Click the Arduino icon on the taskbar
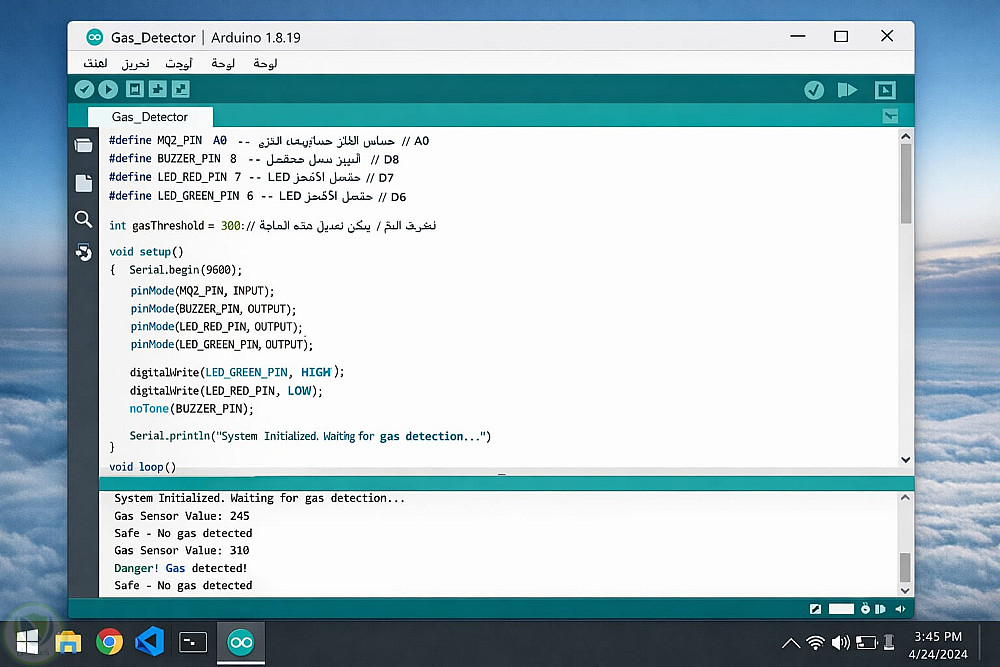Viewport: 1000px width, 667px height. tap(240, 643)
